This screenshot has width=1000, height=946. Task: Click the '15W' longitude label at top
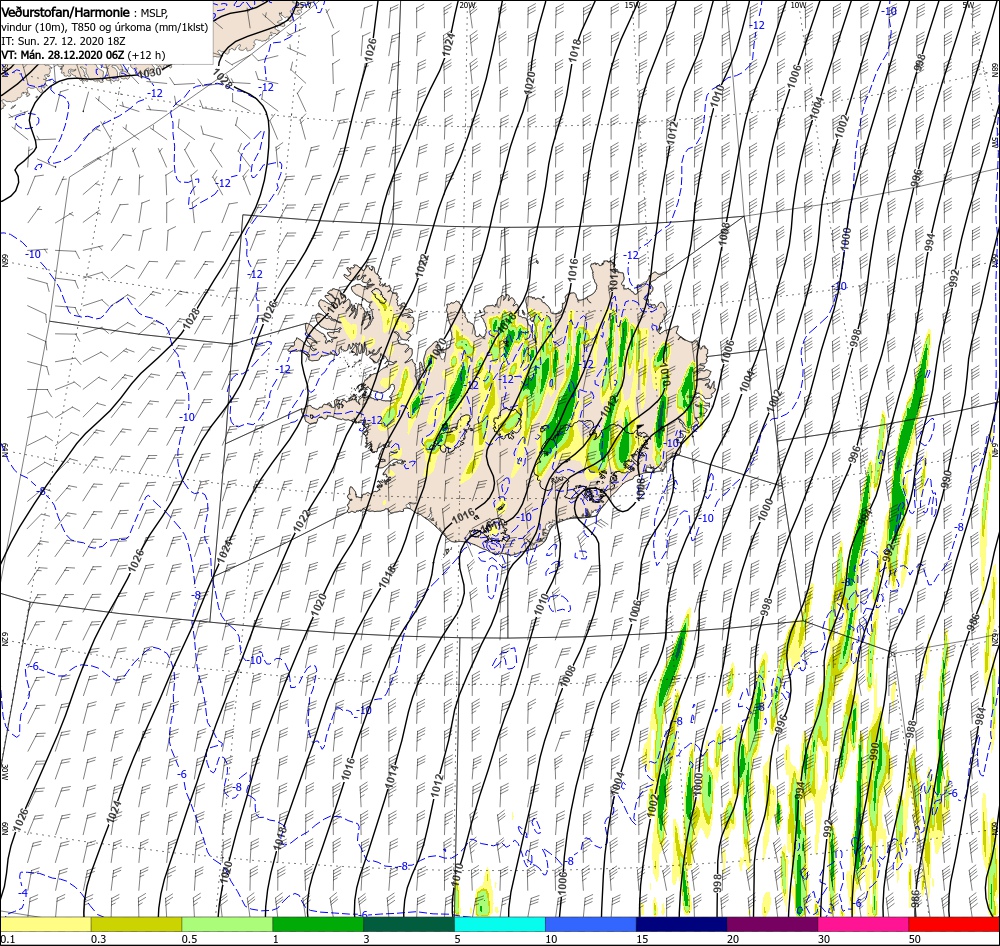pyautogui.click(x=632, y=5)
